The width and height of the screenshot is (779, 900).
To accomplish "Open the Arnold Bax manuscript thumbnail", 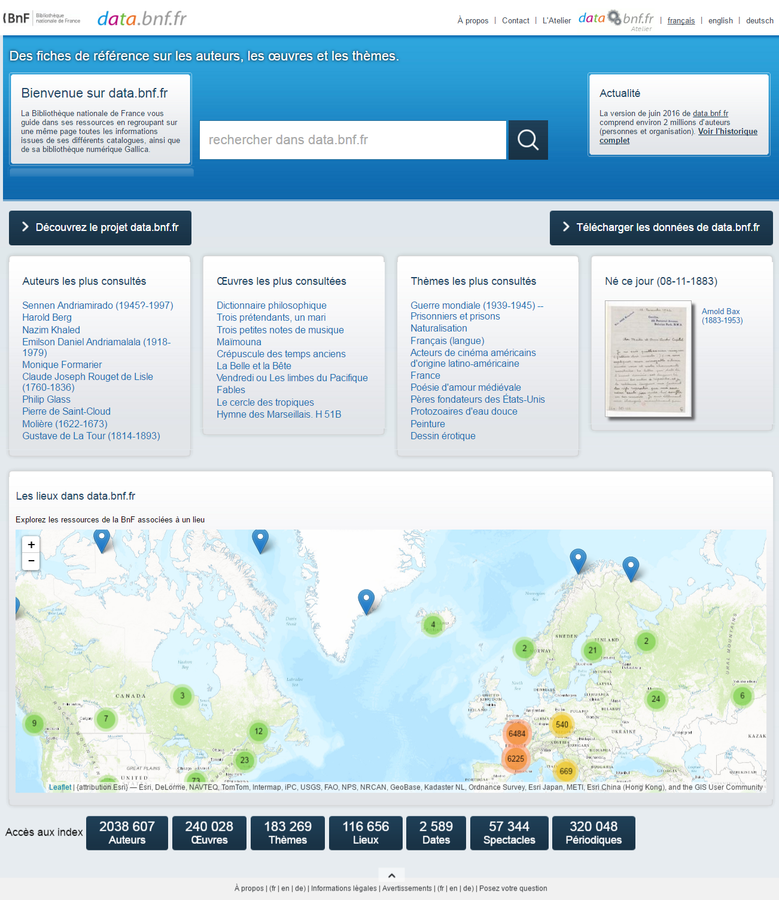I will pos(649,358).
